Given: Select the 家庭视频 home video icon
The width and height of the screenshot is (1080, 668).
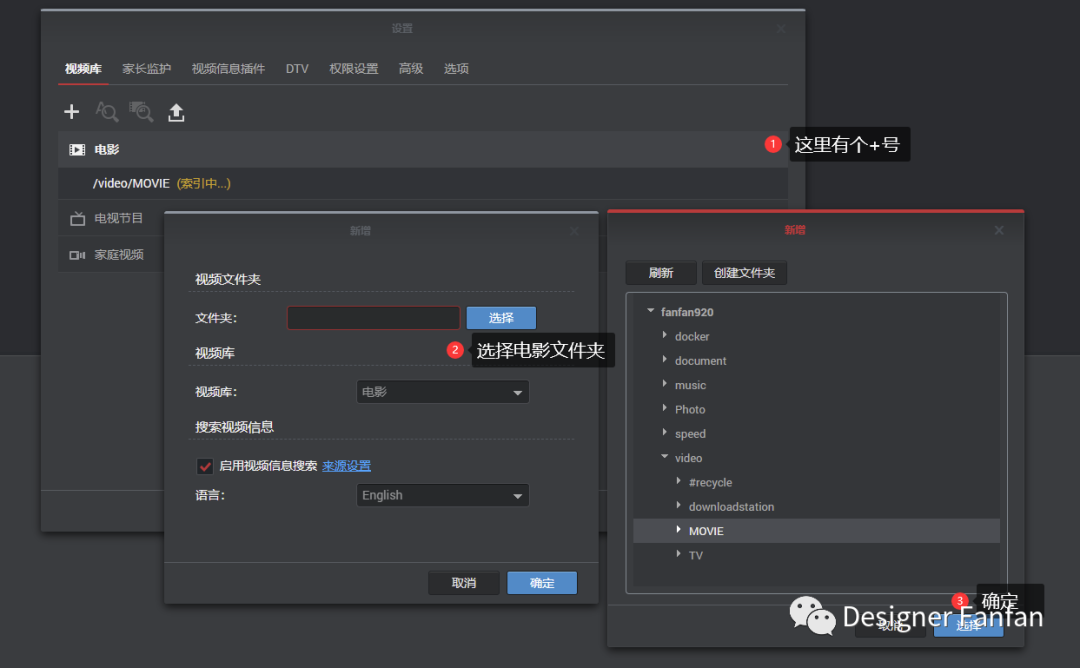Looking at the screenshot, I should coord(77,254).
